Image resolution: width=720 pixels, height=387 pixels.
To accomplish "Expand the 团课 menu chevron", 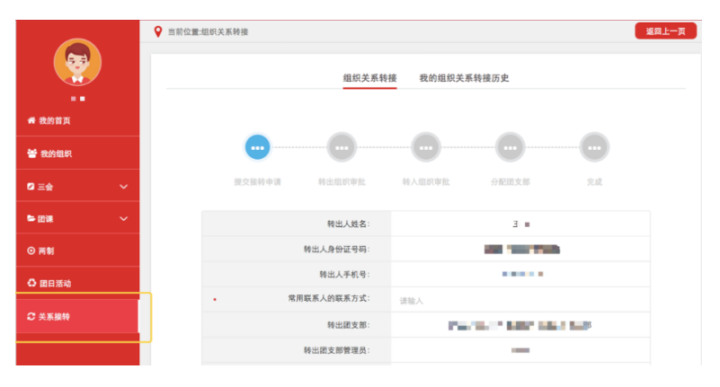I will coord(124,219).
